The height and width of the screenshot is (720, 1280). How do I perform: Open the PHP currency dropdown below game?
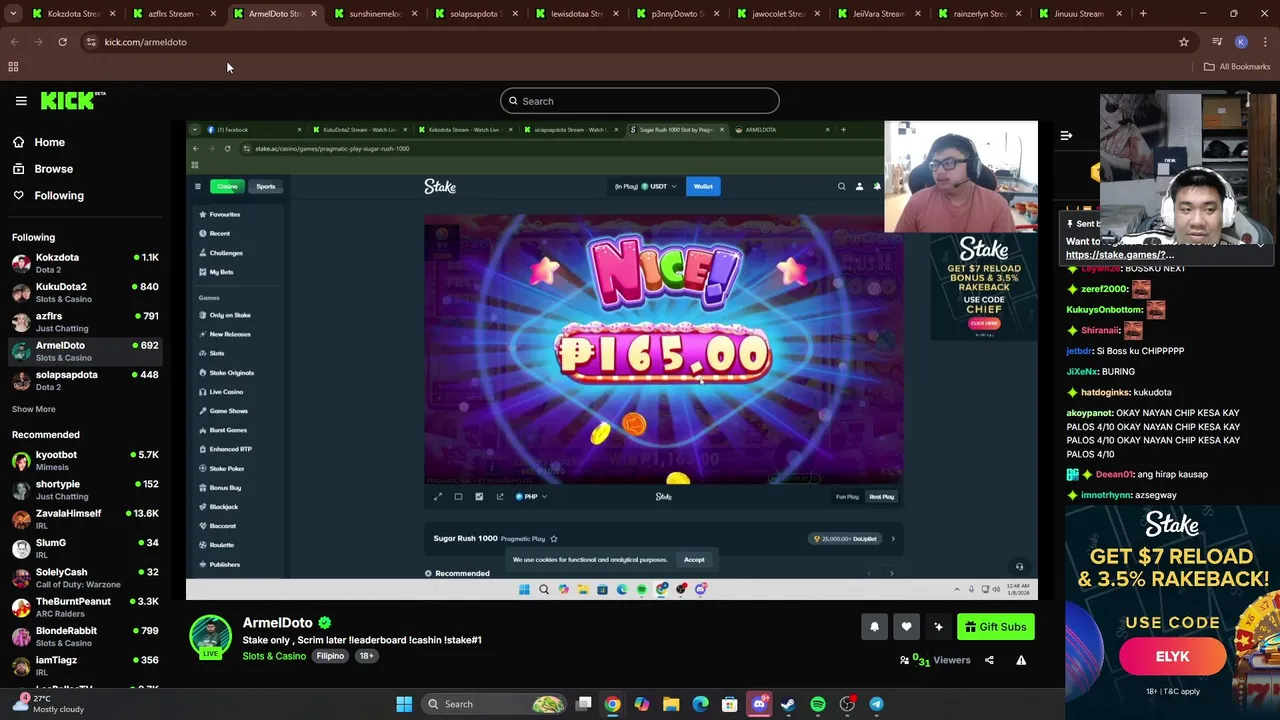[x=531, y=497]
